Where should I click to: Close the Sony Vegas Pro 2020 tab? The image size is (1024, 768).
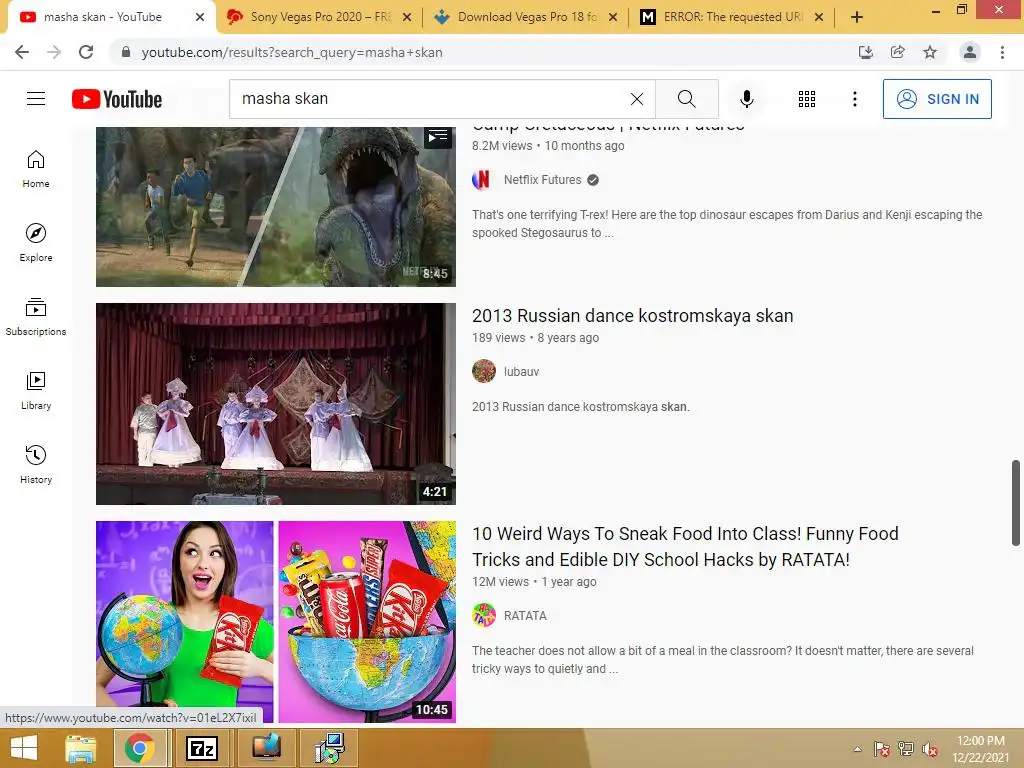pos(407,17)
